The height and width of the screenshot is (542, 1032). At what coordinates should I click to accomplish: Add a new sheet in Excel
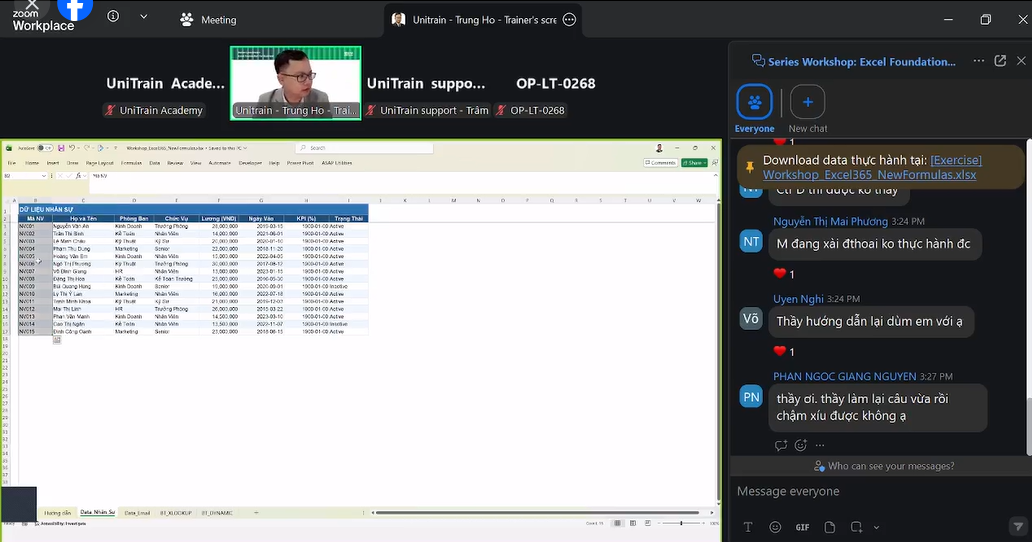point(256,512)
